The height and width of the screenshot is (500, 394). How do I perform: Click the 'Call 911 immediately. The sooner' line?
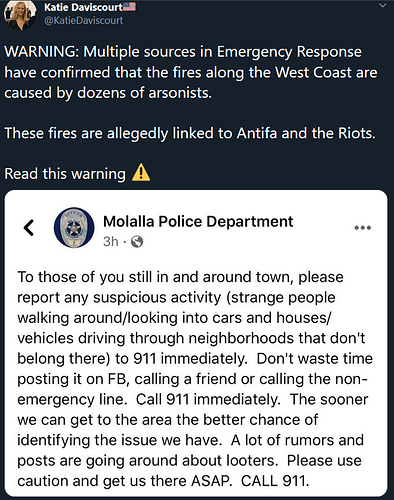coord(252,399)
